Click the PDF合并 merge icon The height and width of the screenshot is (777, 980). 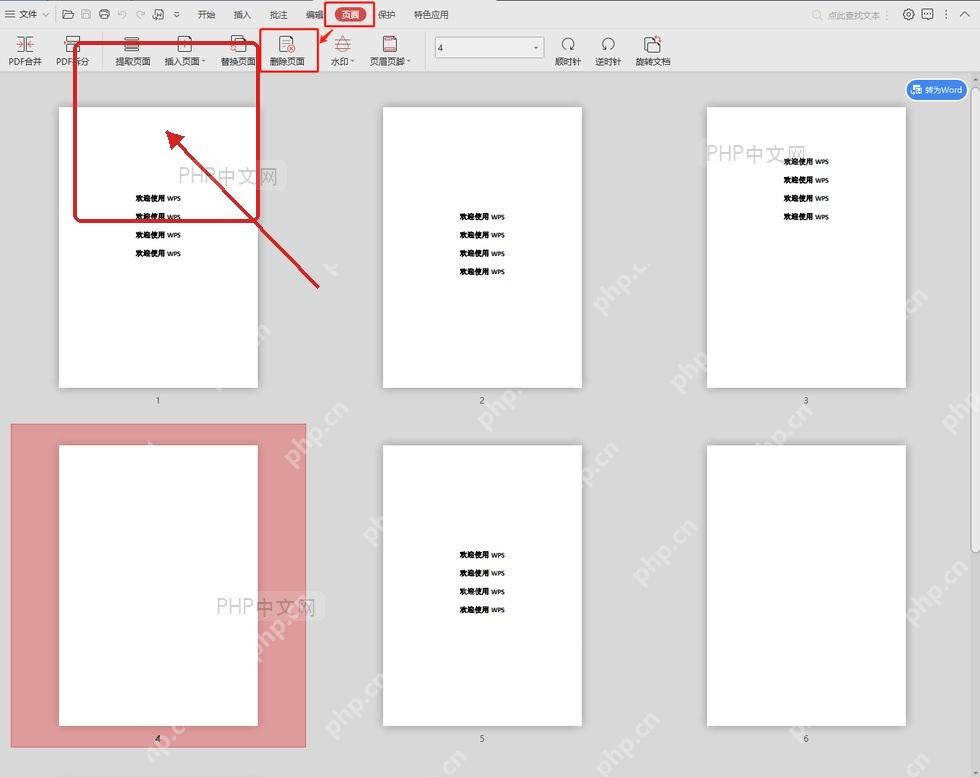click(25, 44)
